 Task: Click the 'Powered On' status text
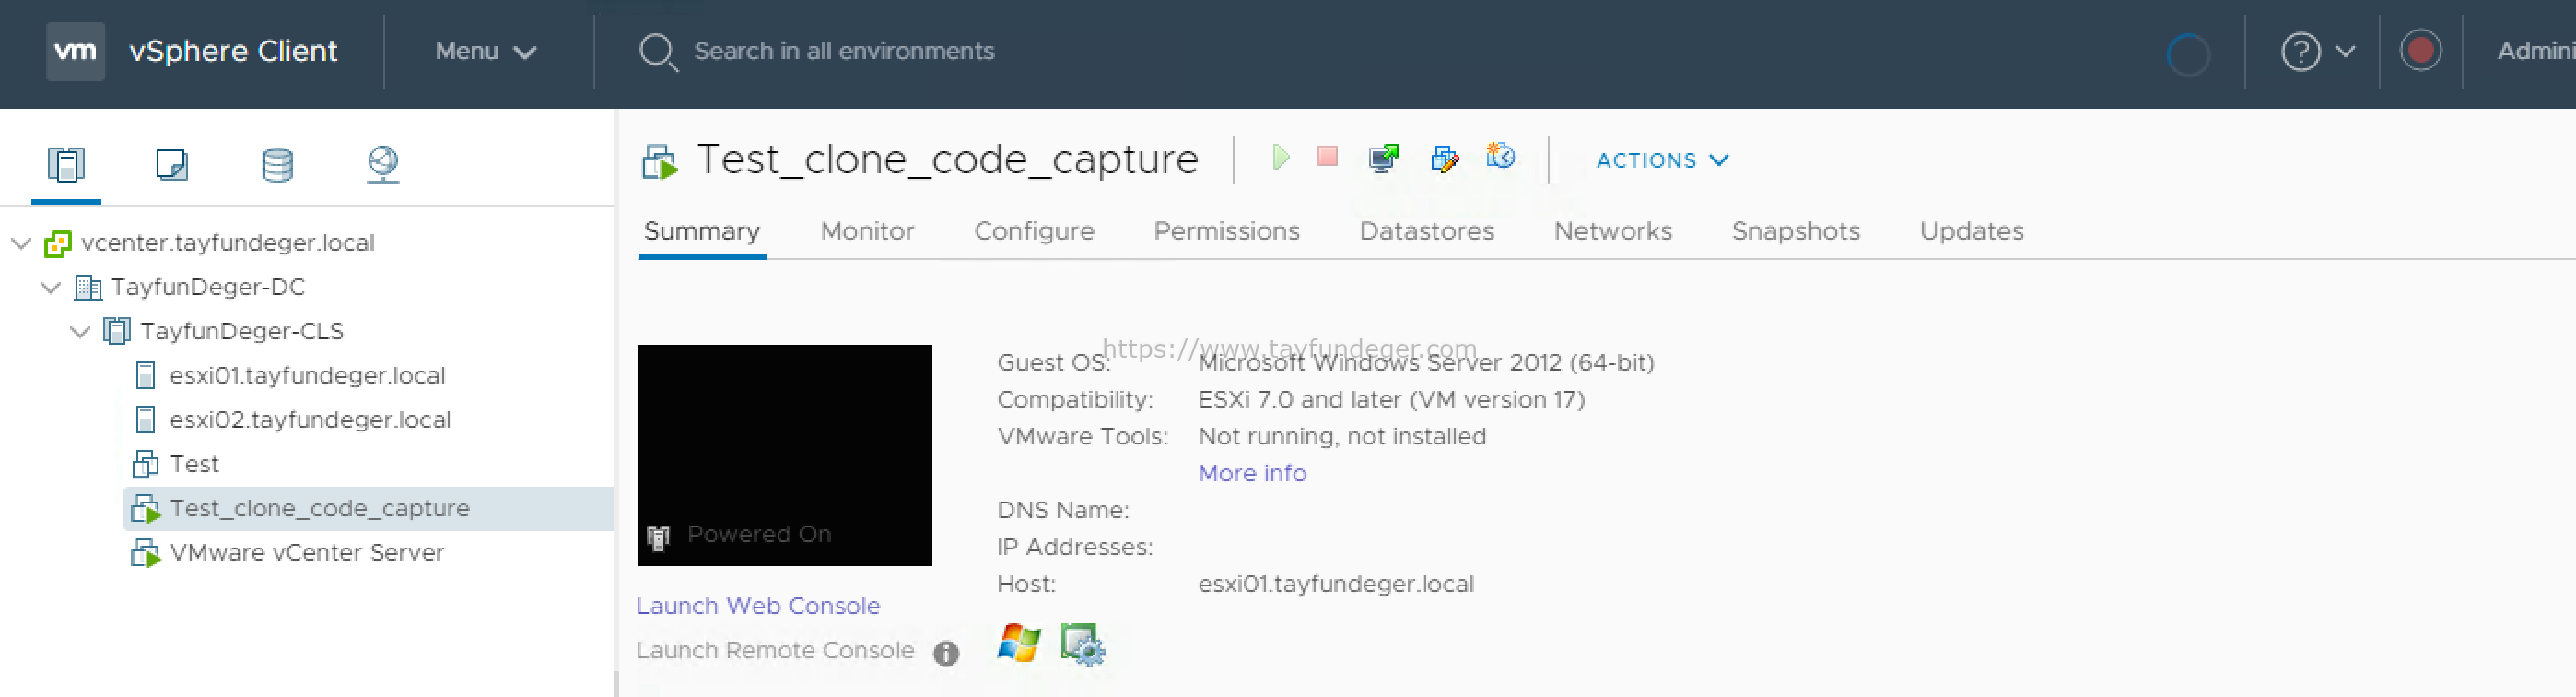759,534
